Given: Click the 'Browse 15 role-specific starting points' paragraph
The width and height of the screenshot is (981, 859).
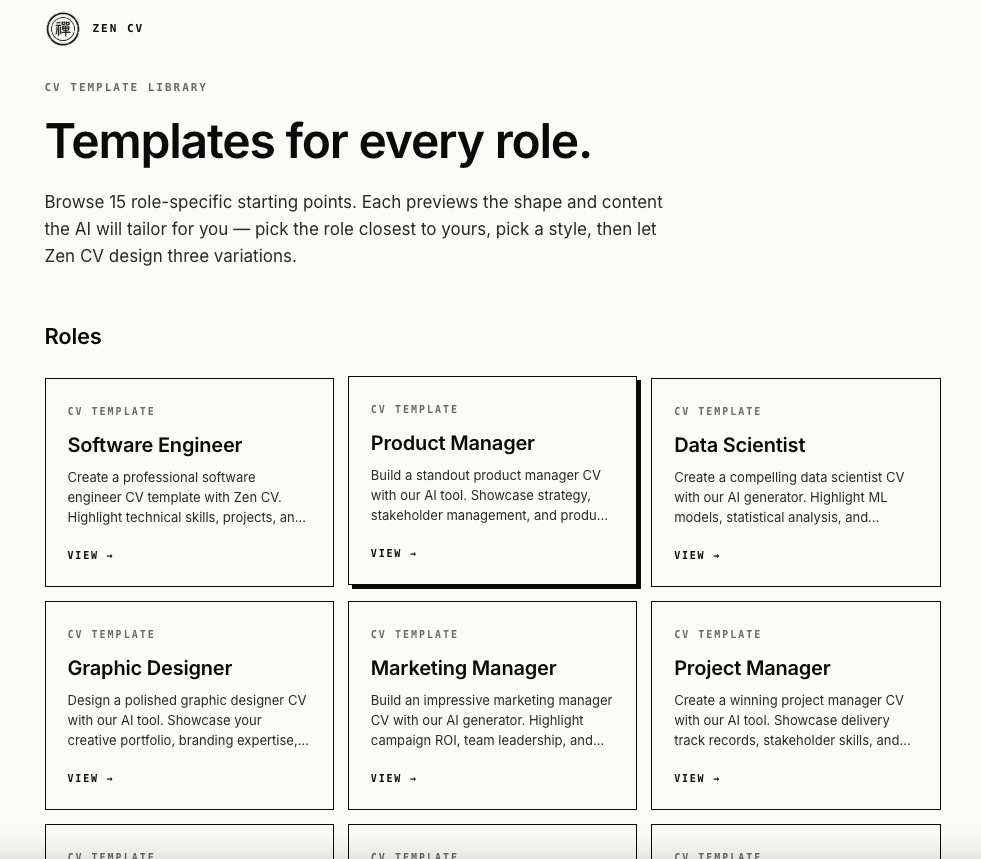Looking at the screenshot, I should (353, 229).
